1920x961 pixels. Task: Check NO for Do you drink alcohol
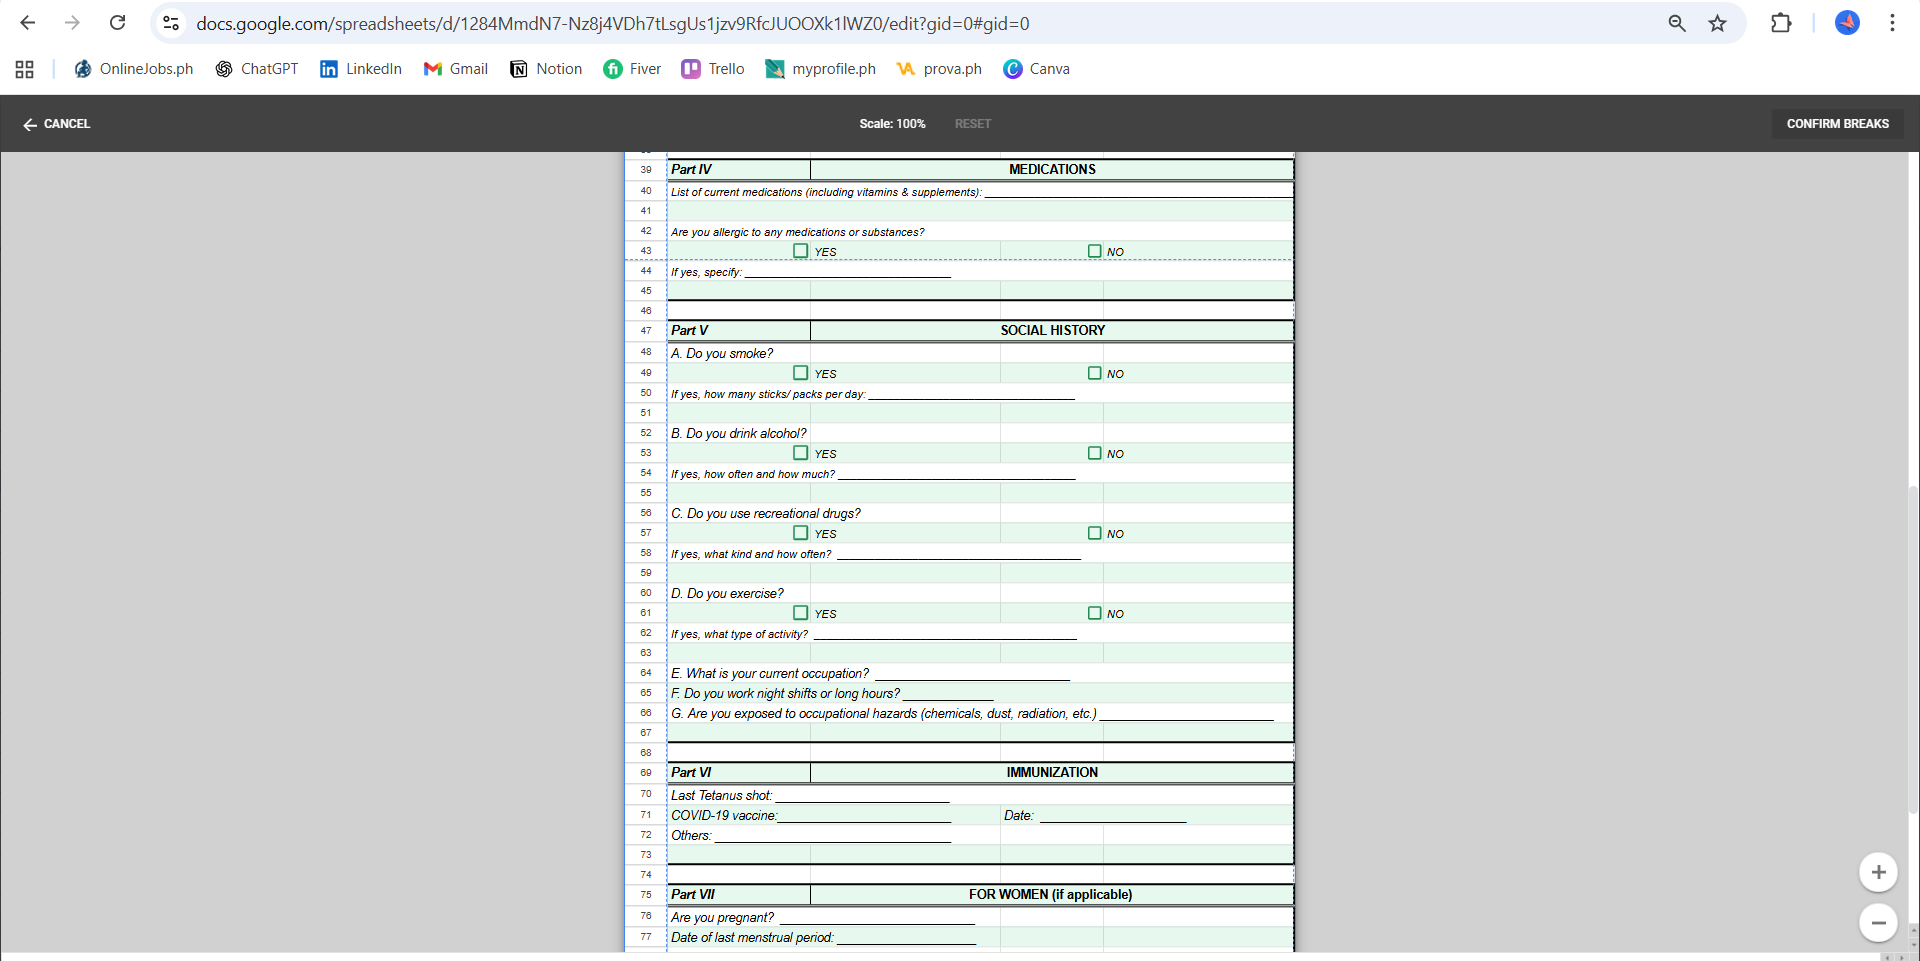pyautogui.click(x=1095, y=453)
